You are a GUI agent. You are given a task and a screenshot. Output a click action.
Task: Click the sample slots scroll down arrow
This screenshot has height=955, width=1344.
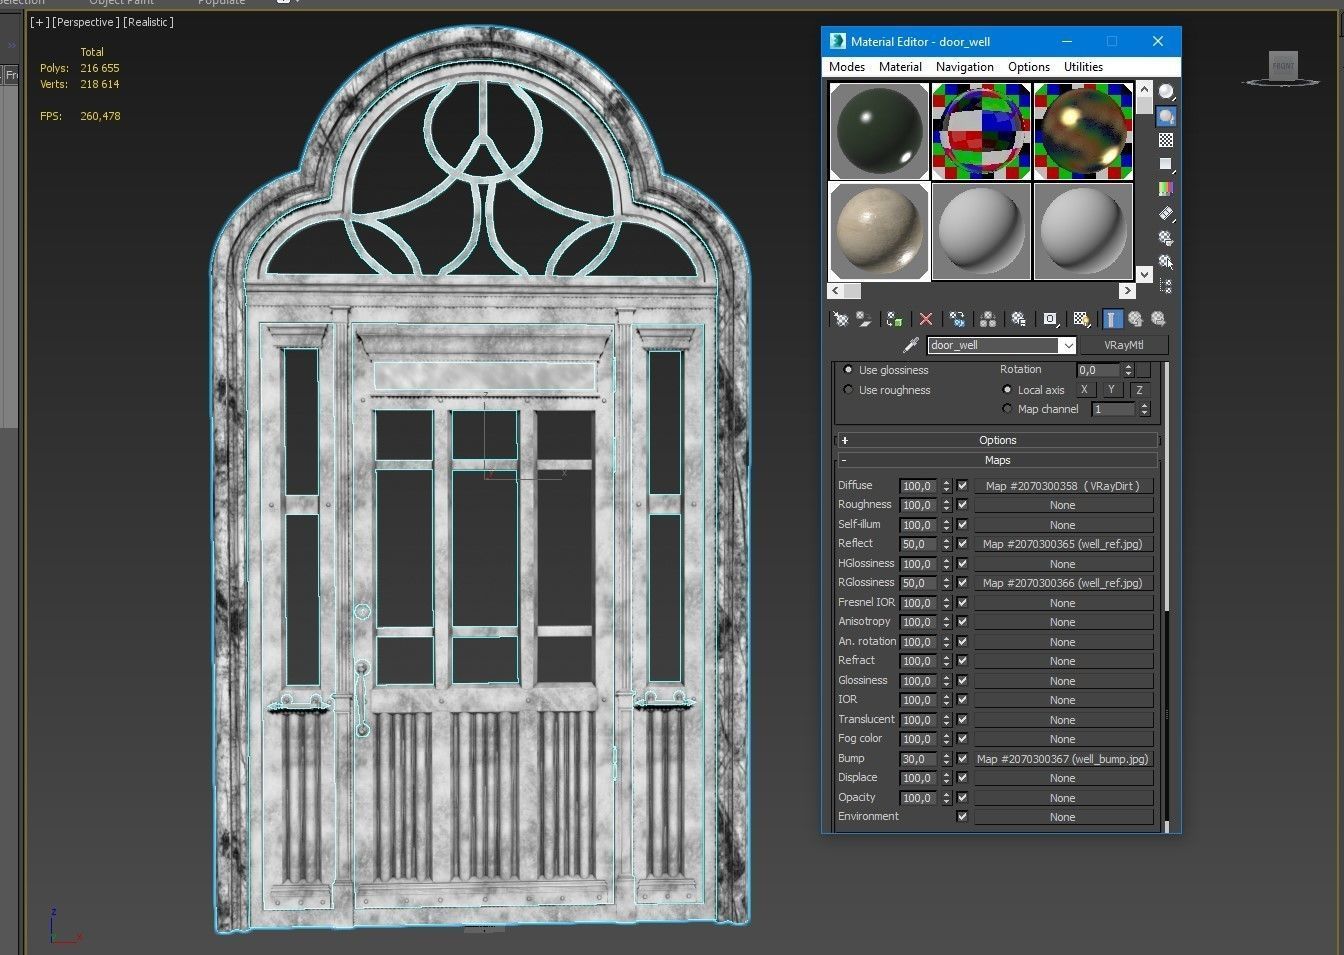tap(1145, 273)
